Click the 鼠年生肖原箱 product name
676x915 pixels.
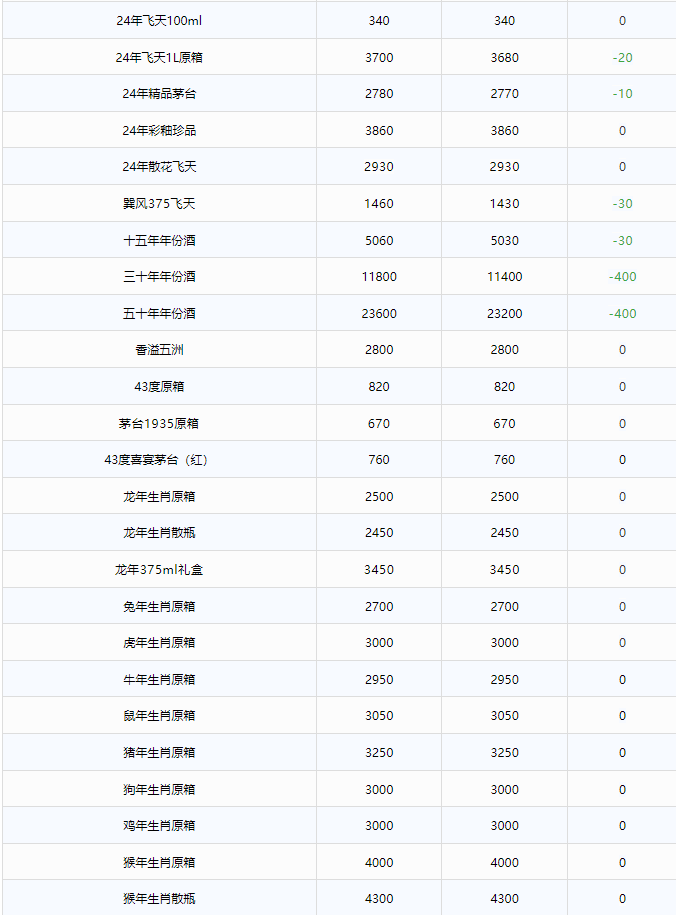pos(159,715)
